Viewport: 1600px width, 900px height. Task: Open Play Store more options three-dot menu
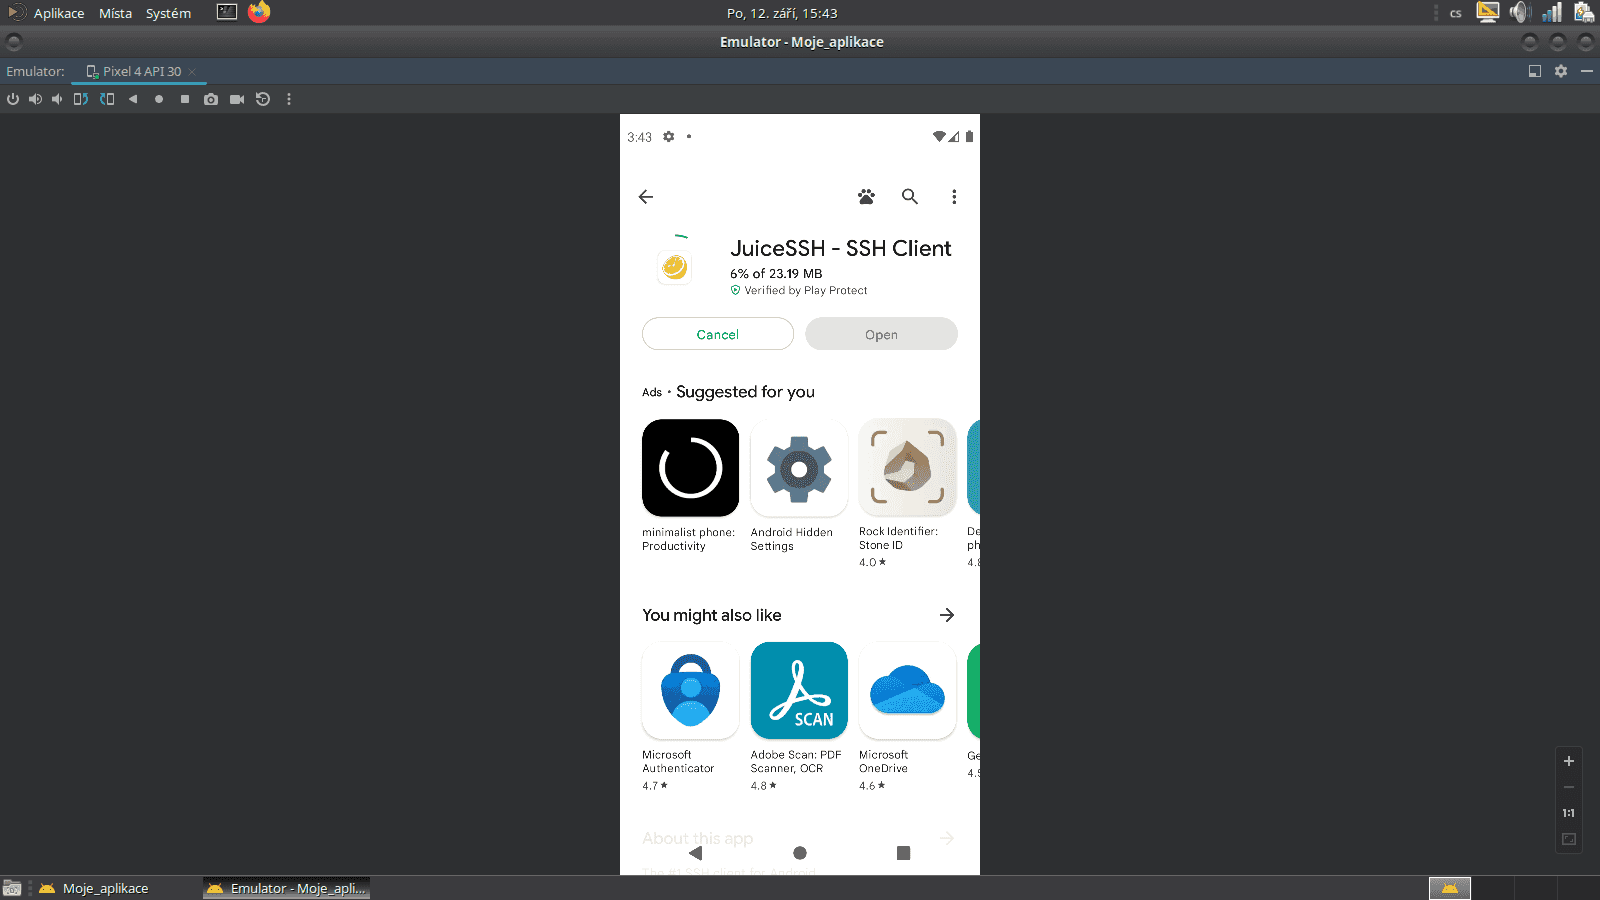click(954, 197)
